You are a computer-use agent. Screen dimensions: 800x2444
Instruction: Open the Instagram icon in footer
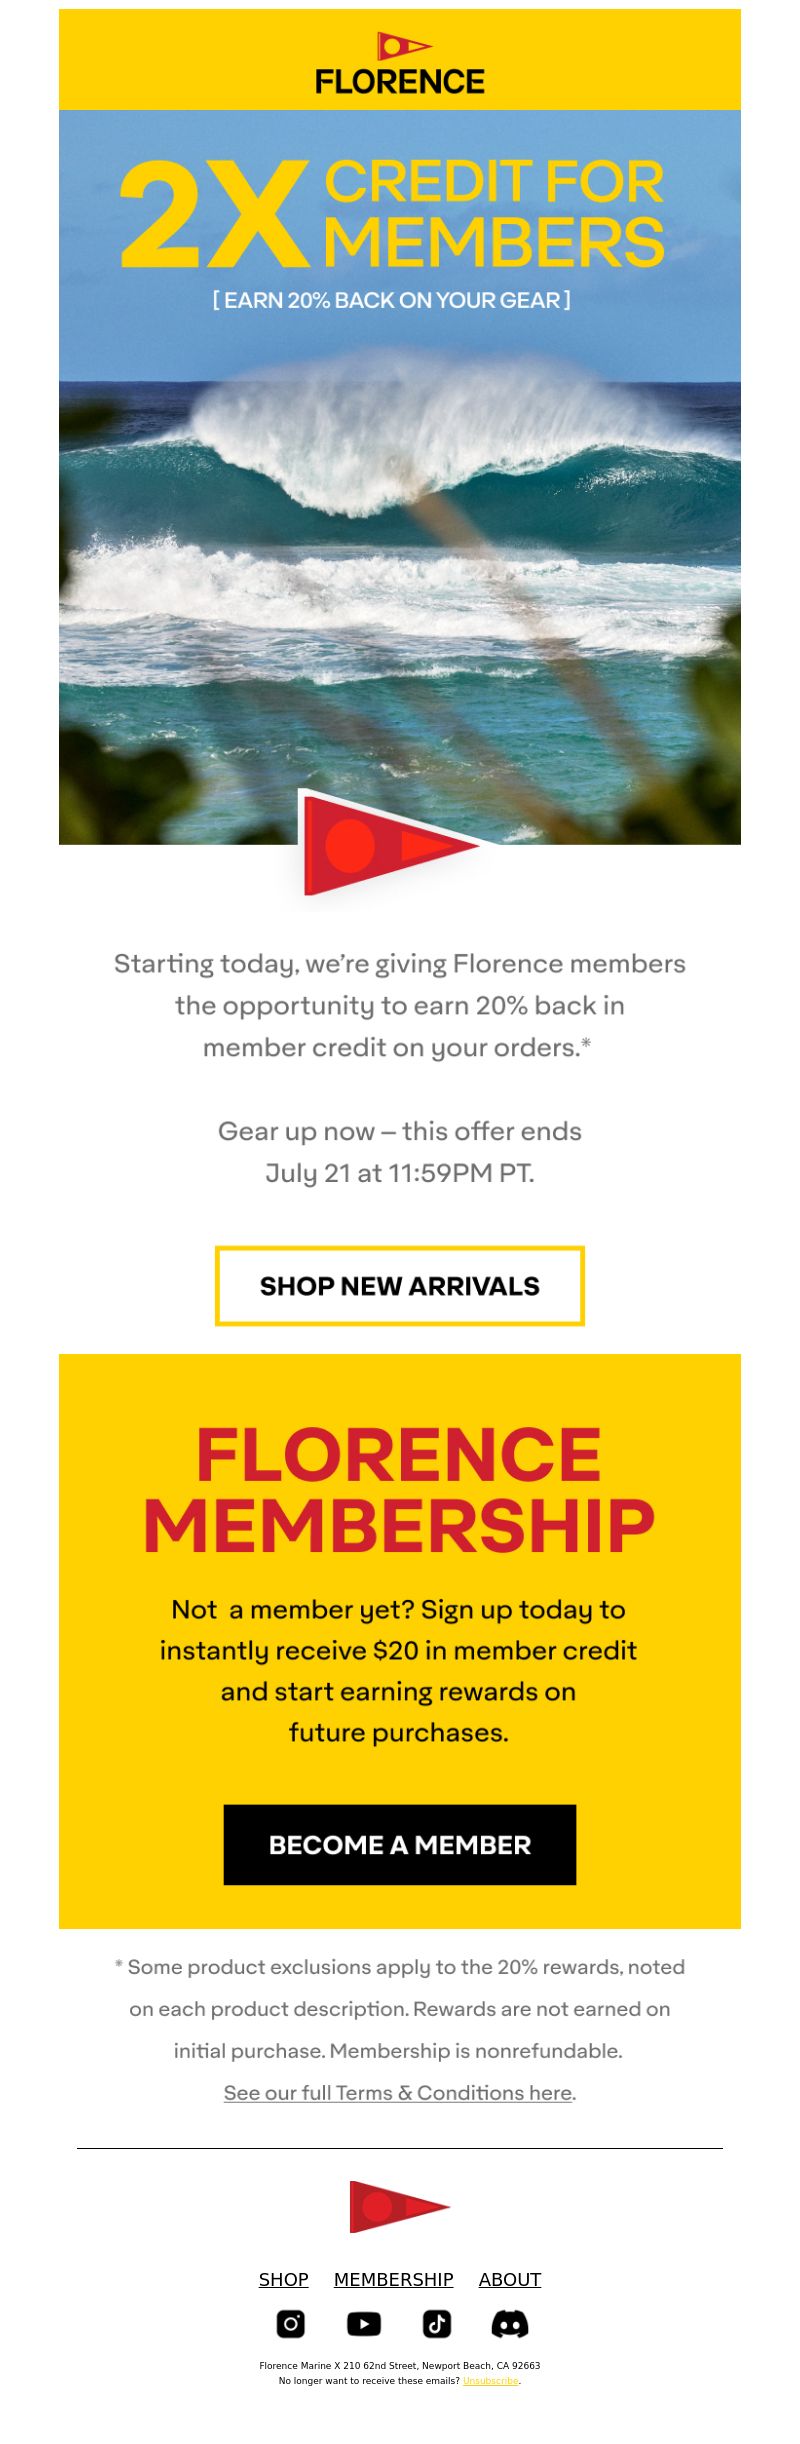coord(290,2324)
